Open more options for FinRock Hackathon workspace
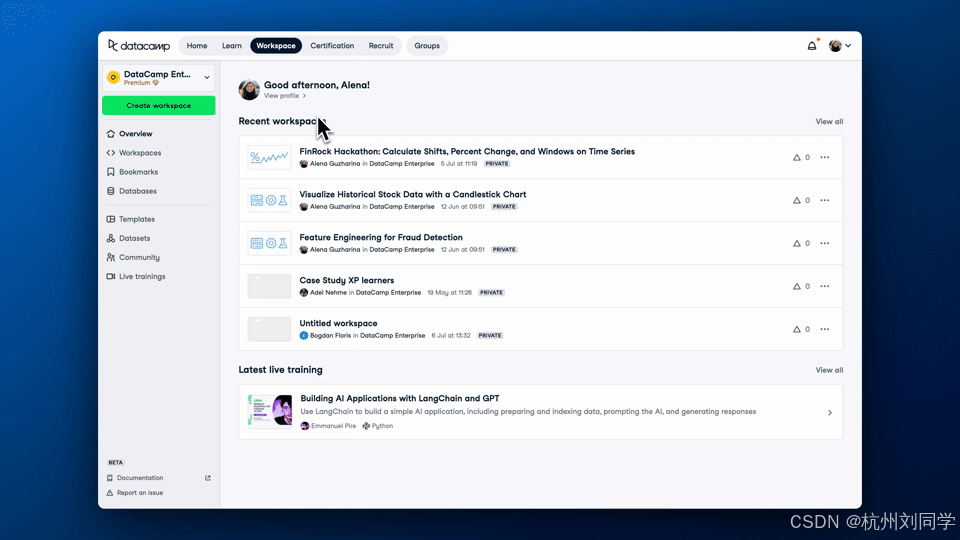The height and width of the screenshot is (540, 960). tap(825, 158)
